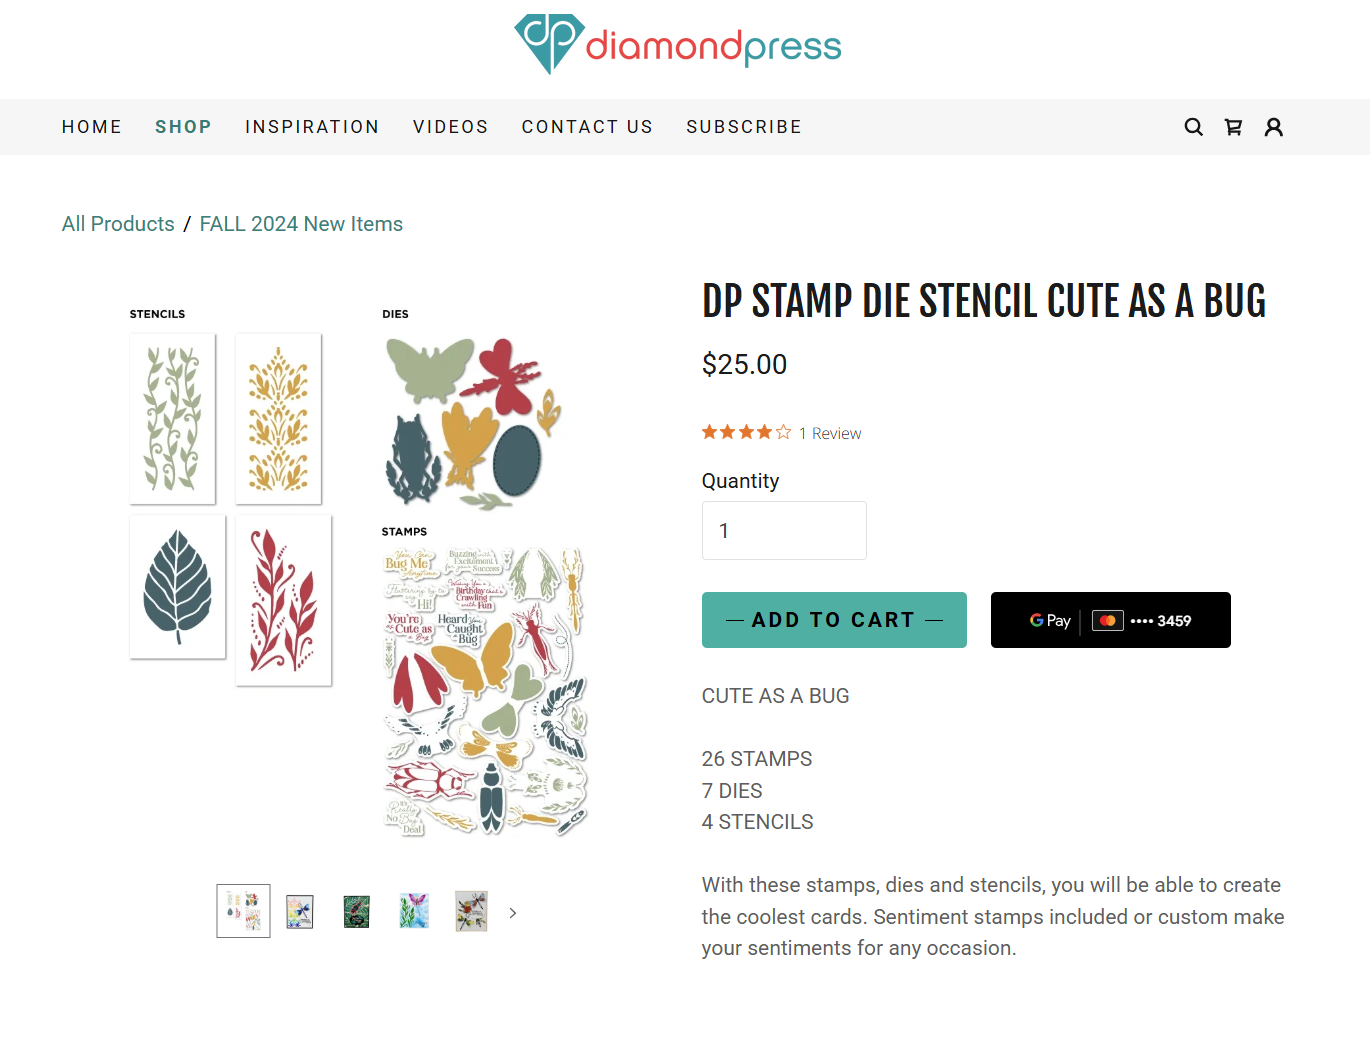Click the account profile icon

pos(1273,126)
